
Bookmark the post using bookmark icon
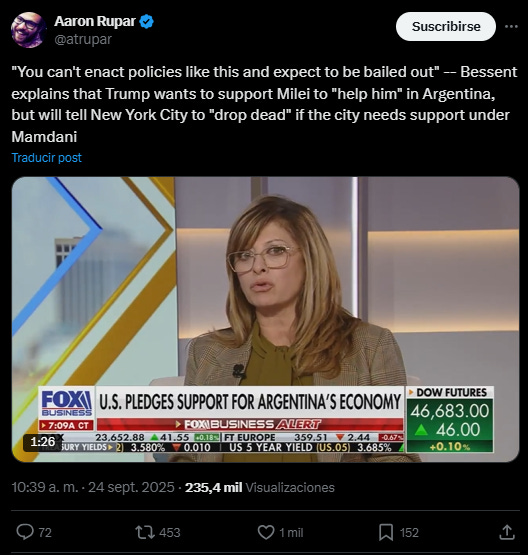tap(386, 532)
